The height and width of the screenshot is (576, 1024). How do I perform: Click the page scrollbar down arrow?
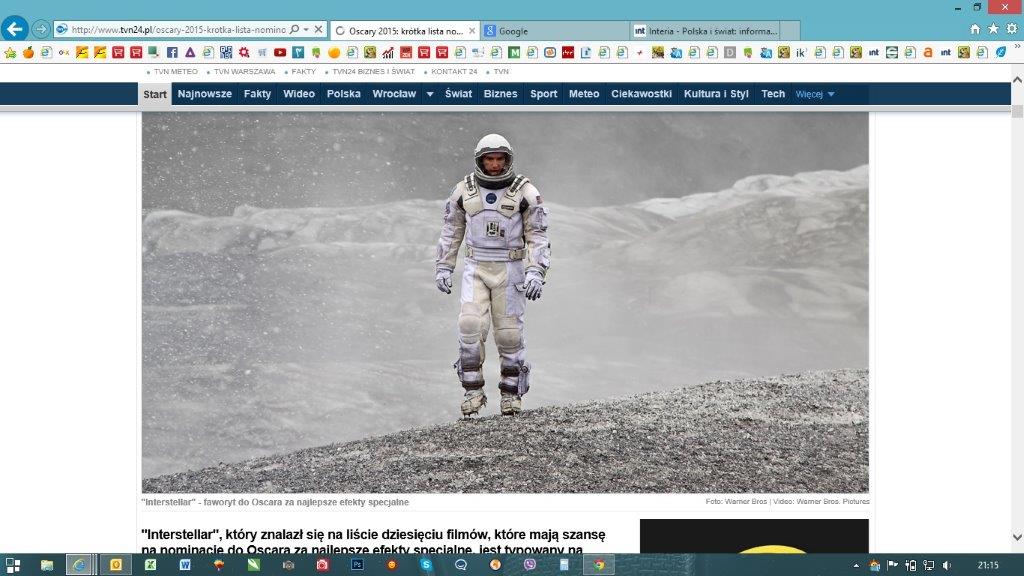tap(1017, 537)
